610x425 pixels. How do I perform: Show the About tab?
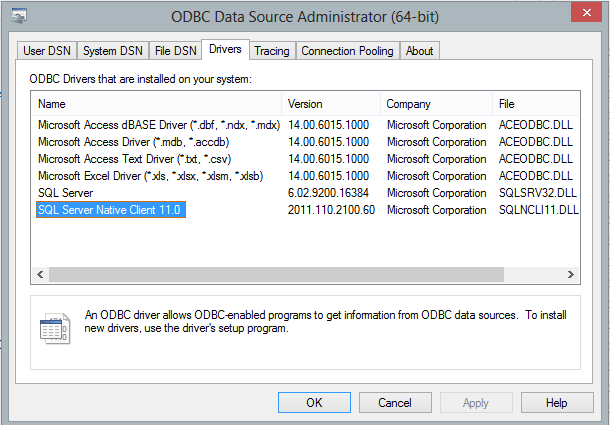click(x=420, y=51)
